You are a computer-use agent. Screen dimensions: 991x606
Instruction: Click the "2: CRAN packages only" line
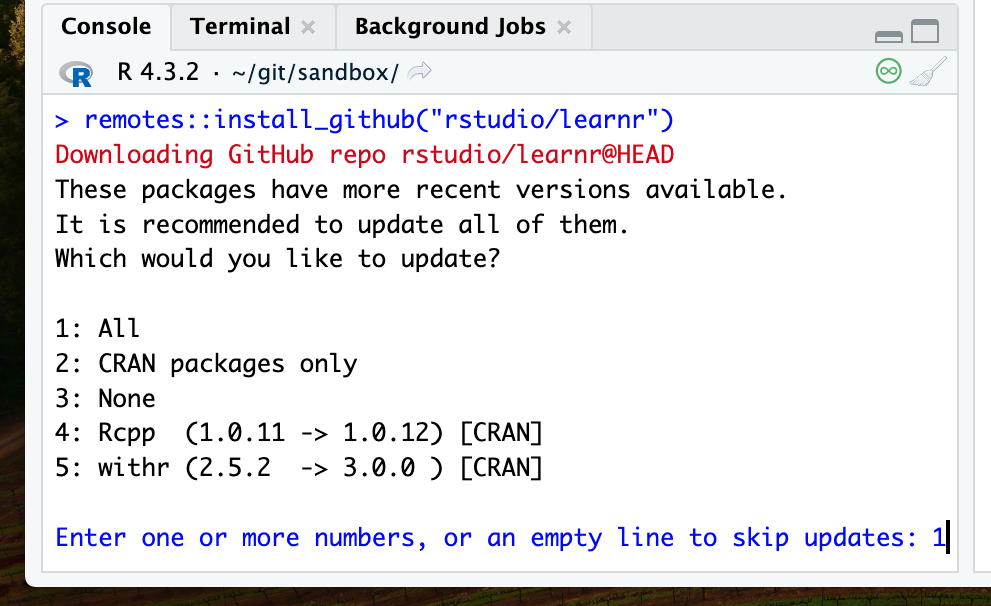(x=206, y=364)
